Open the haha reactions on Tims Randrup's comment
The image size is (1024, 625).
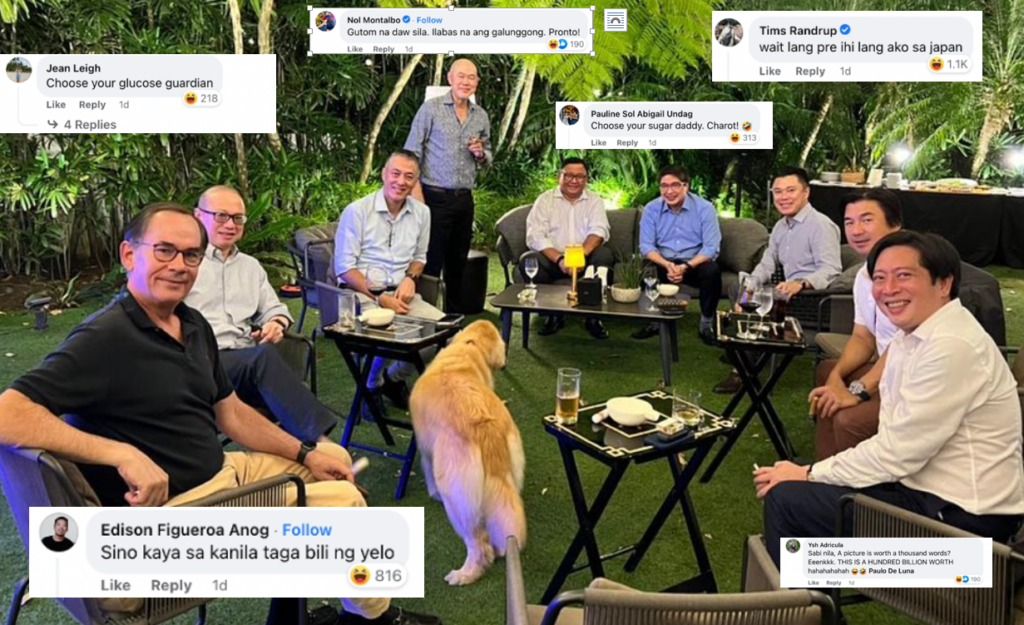pyautogui.click(x=949, y=64)
